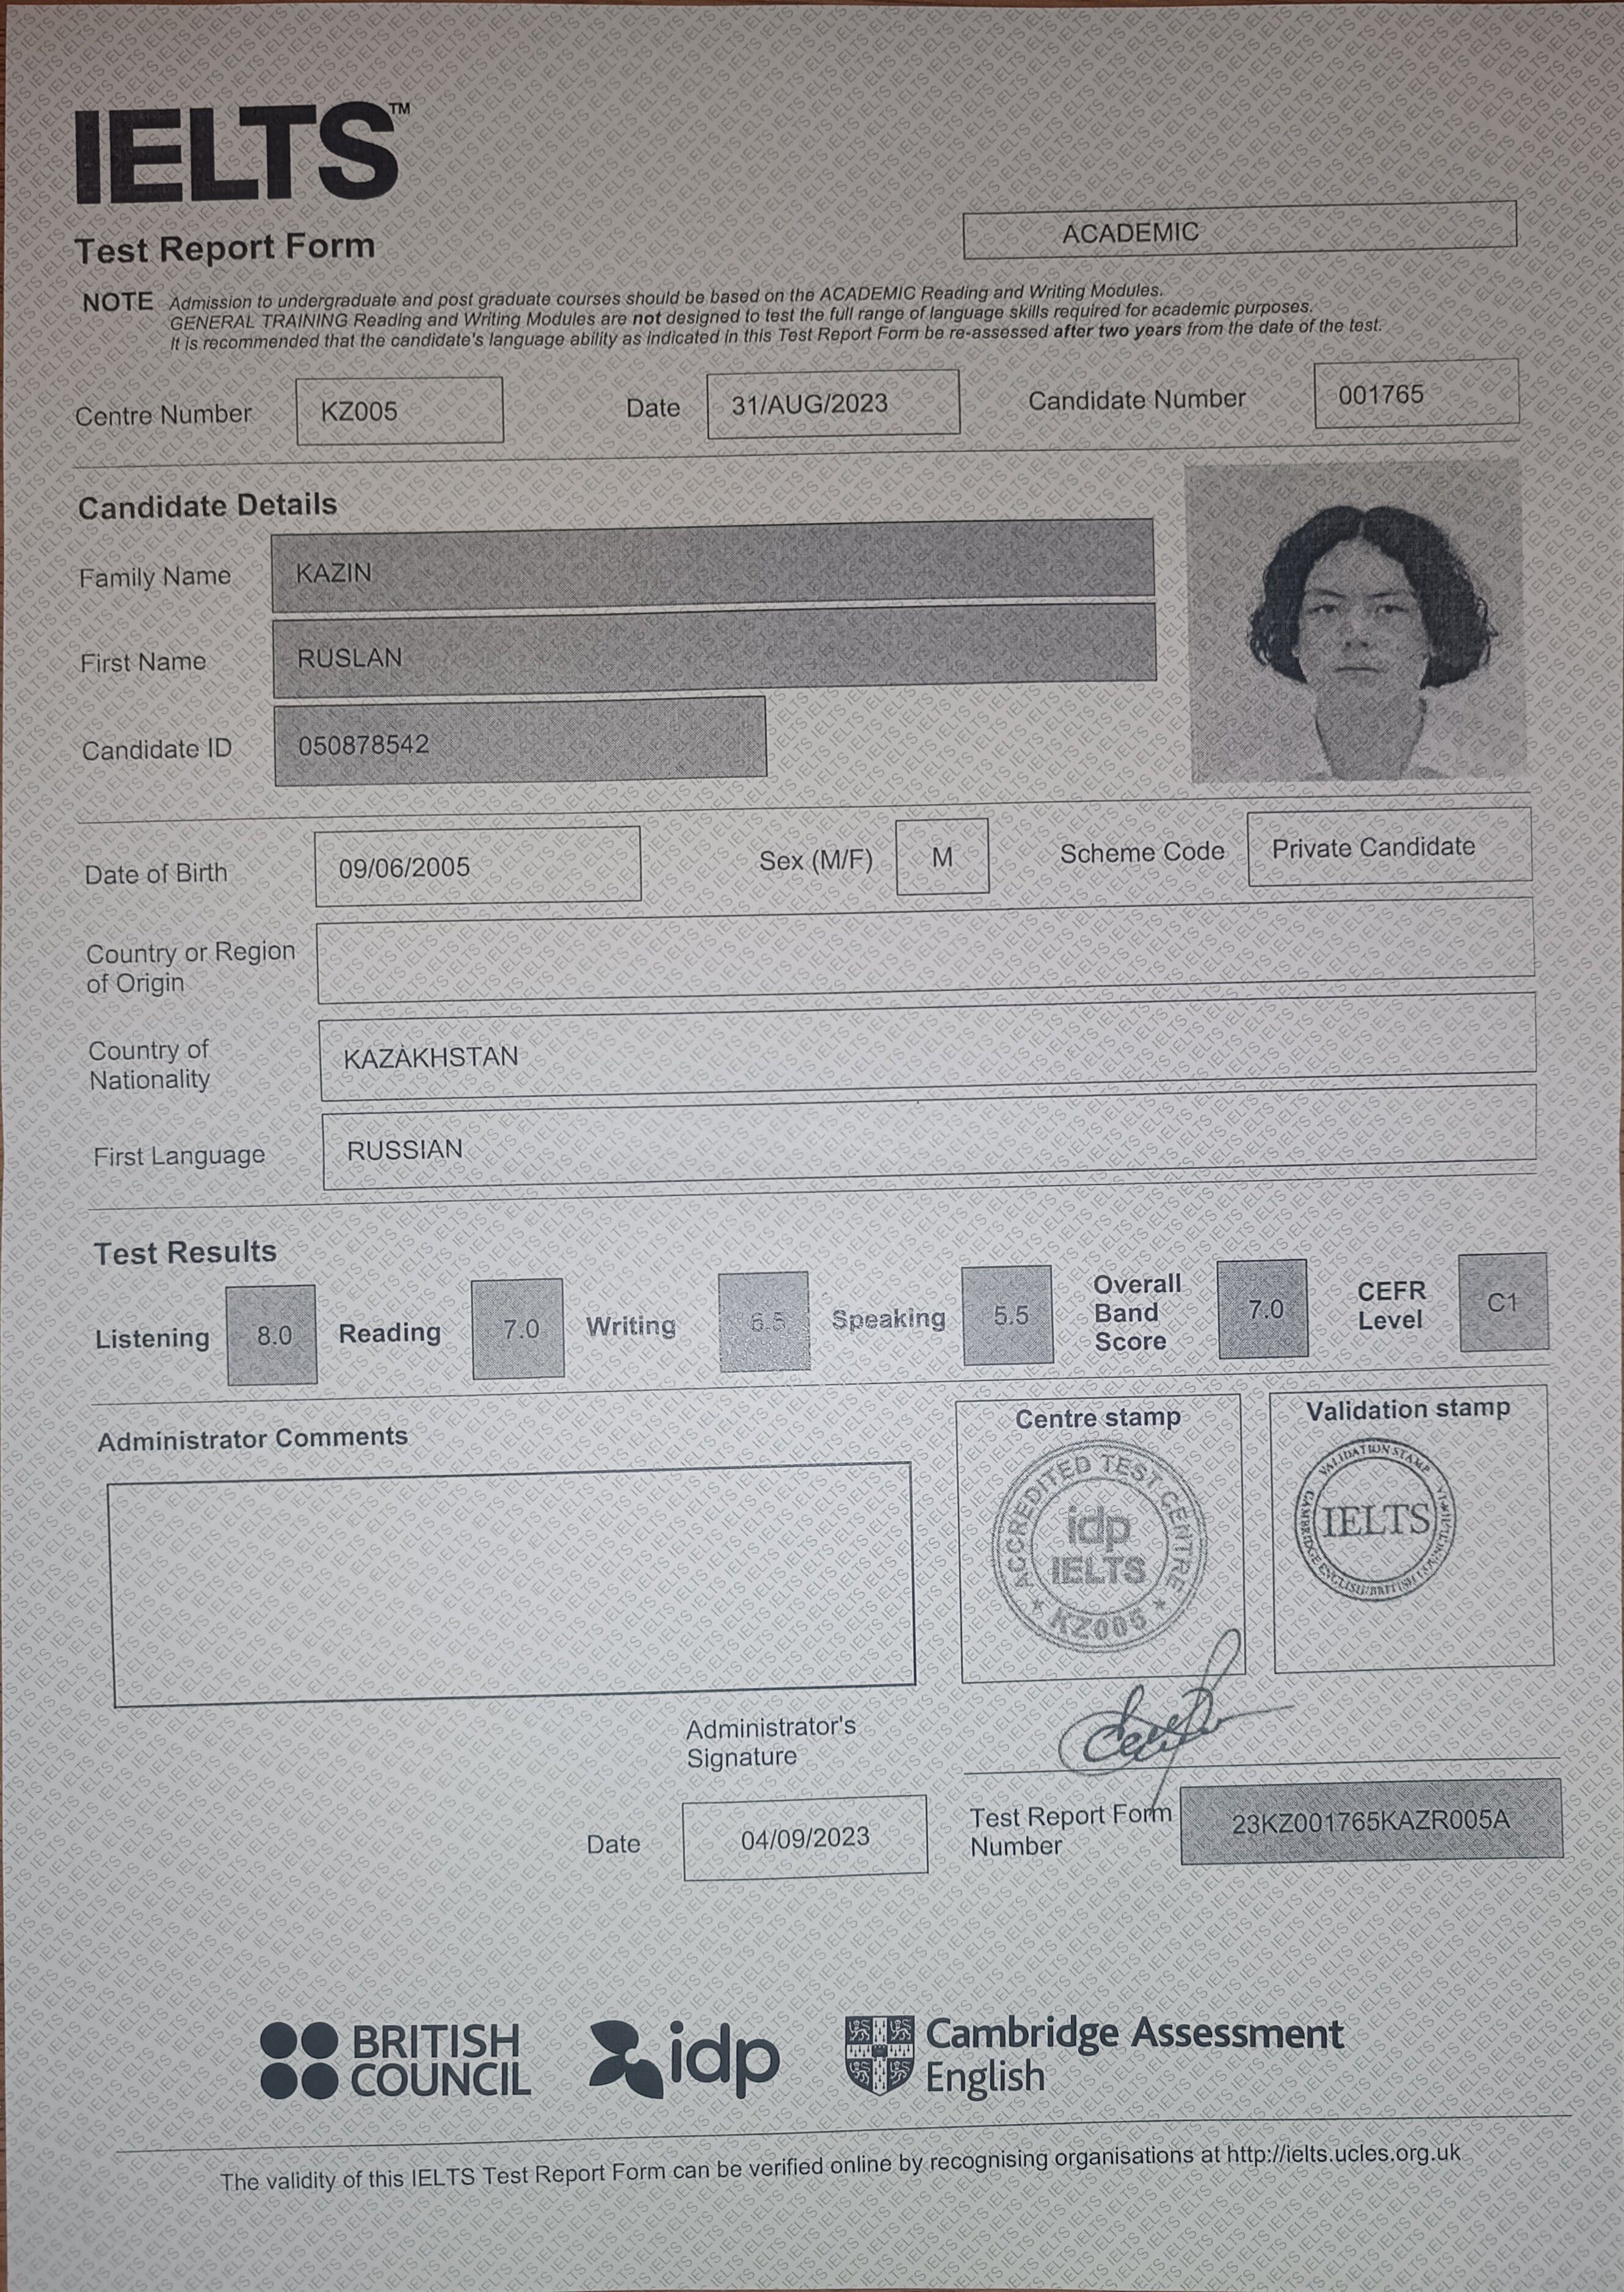This screenshot has width=1624, height=2292.
Task: Click the 'Test Results' heading
Action: [185, 1253]
